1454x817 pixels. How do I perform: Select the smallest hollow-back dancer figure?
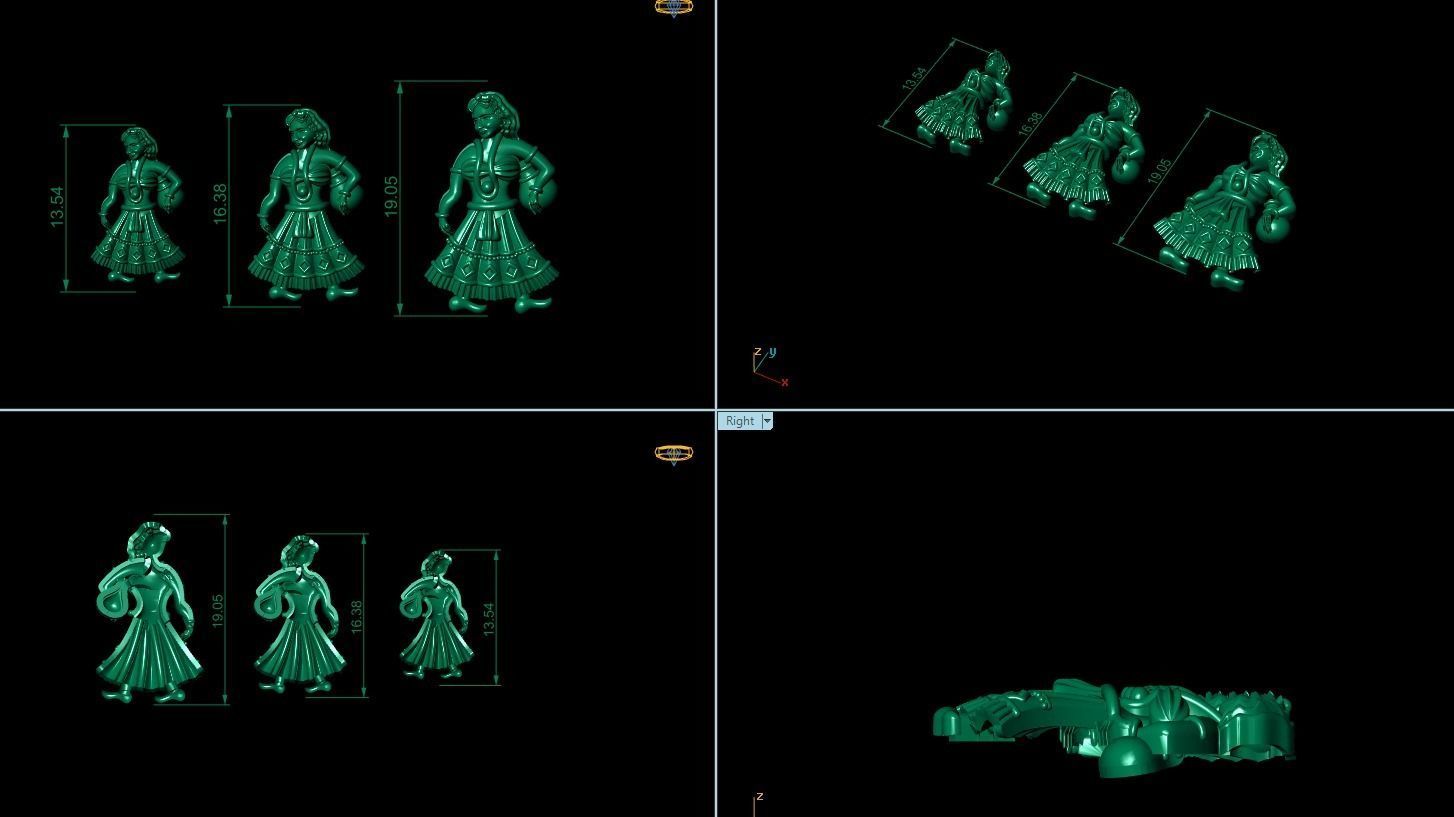435,614
